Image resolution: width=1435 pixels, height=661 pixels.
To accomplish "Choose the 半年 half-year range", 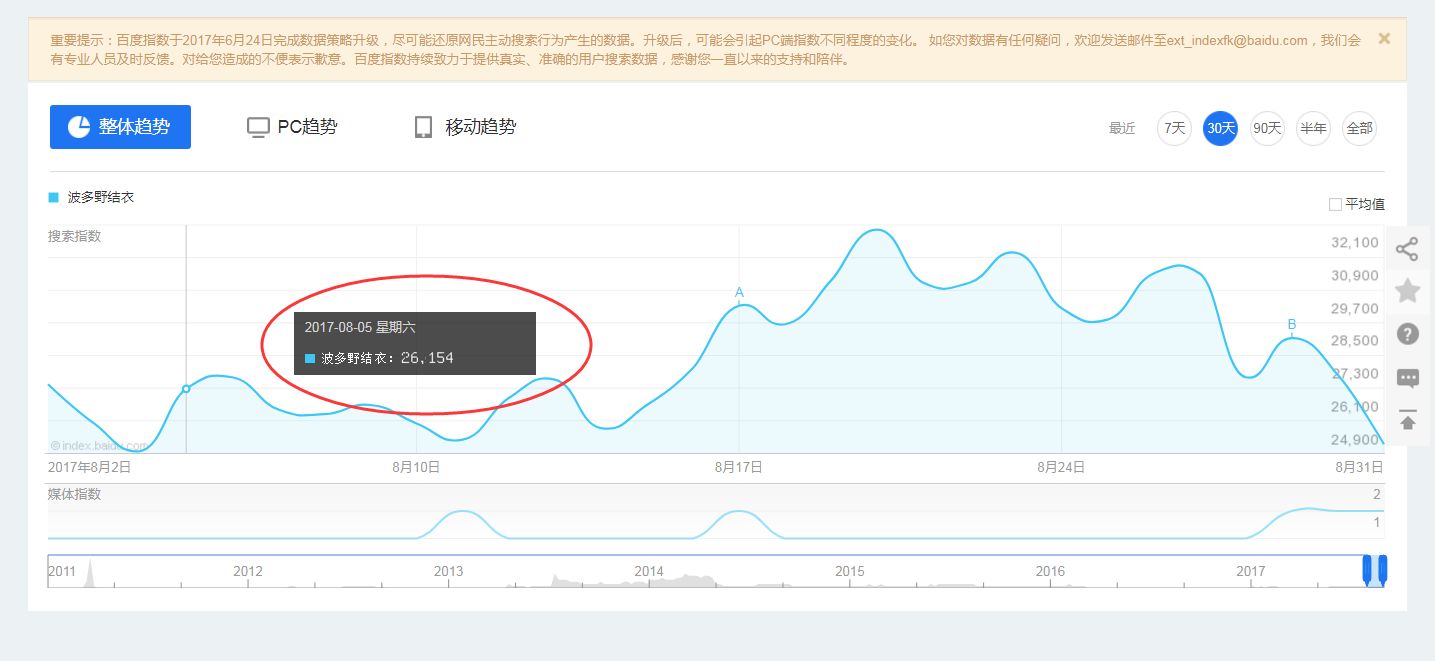I will [1312, 128].
